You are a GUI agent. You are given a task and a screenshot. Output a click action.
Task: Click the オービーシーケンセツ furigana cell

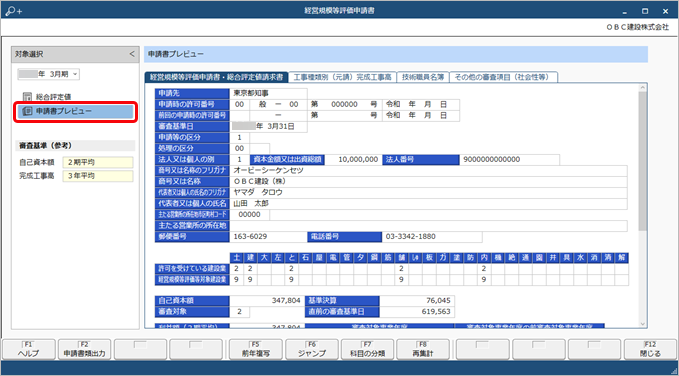click(429, 170)
